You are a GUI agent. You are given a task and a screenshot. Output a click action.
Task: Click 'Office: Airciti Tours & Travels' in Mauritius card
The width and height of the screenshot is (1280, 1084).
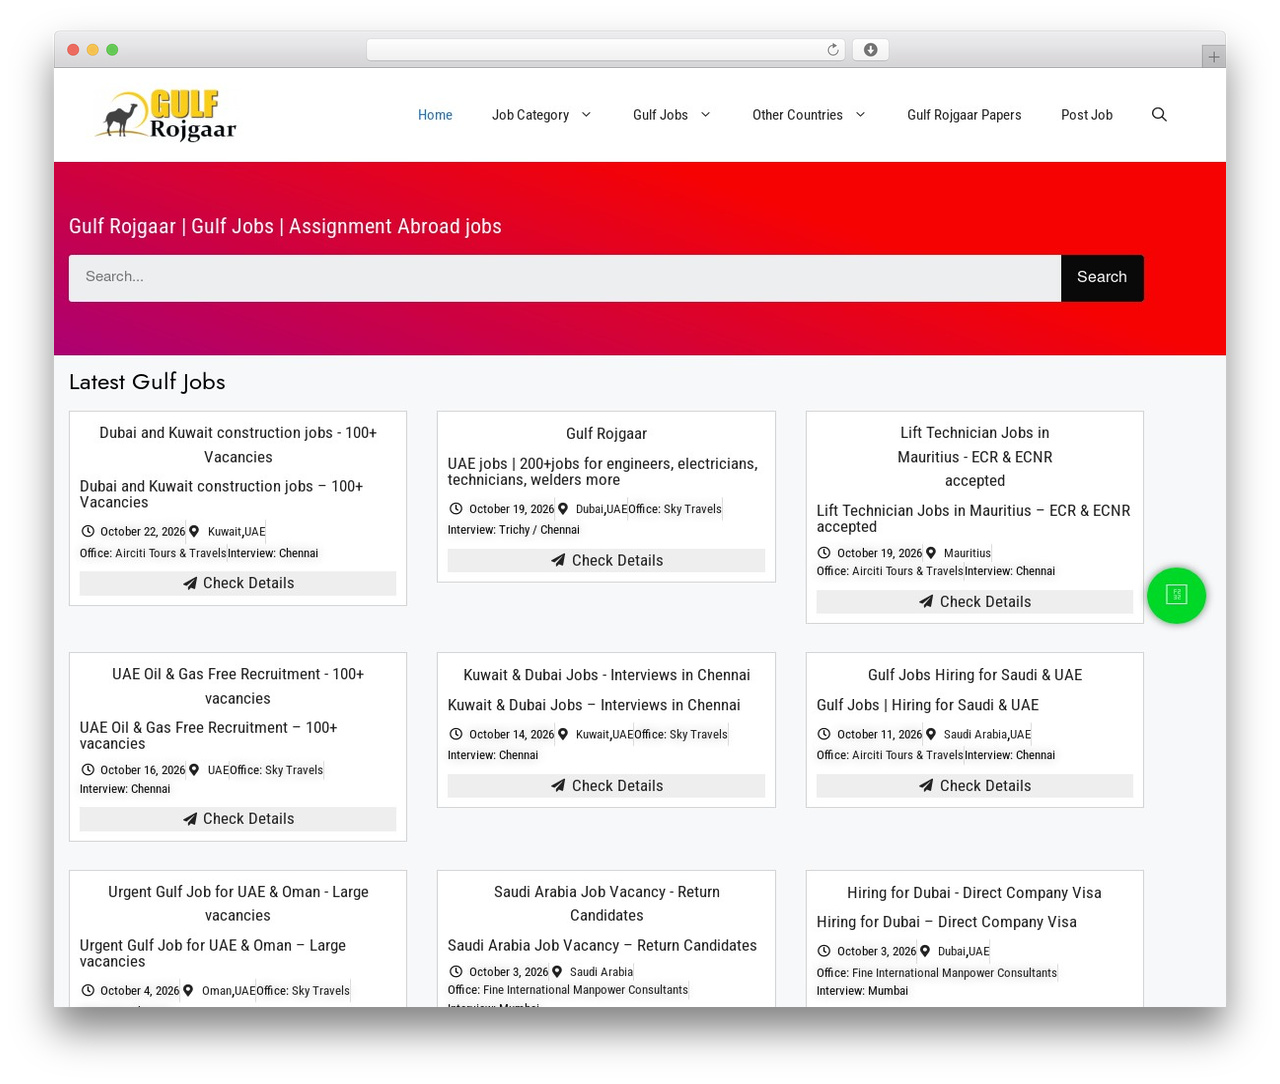click(x=890, y=571)
